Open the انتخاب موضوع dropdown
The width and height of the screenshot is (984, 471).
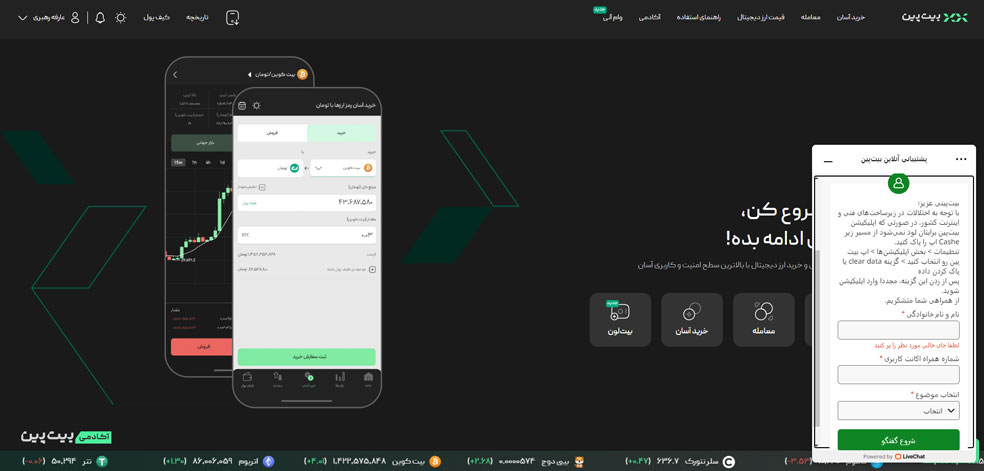tap(898, 411)
